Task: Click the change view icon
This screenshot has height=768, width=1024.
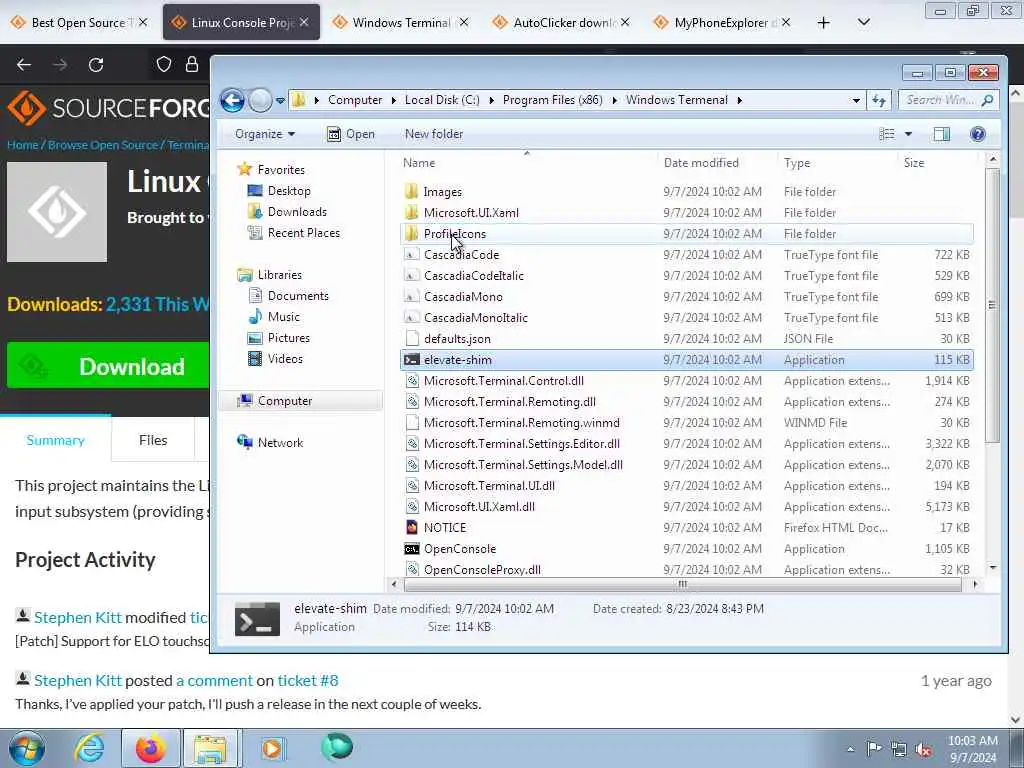Action: (887, 134)
